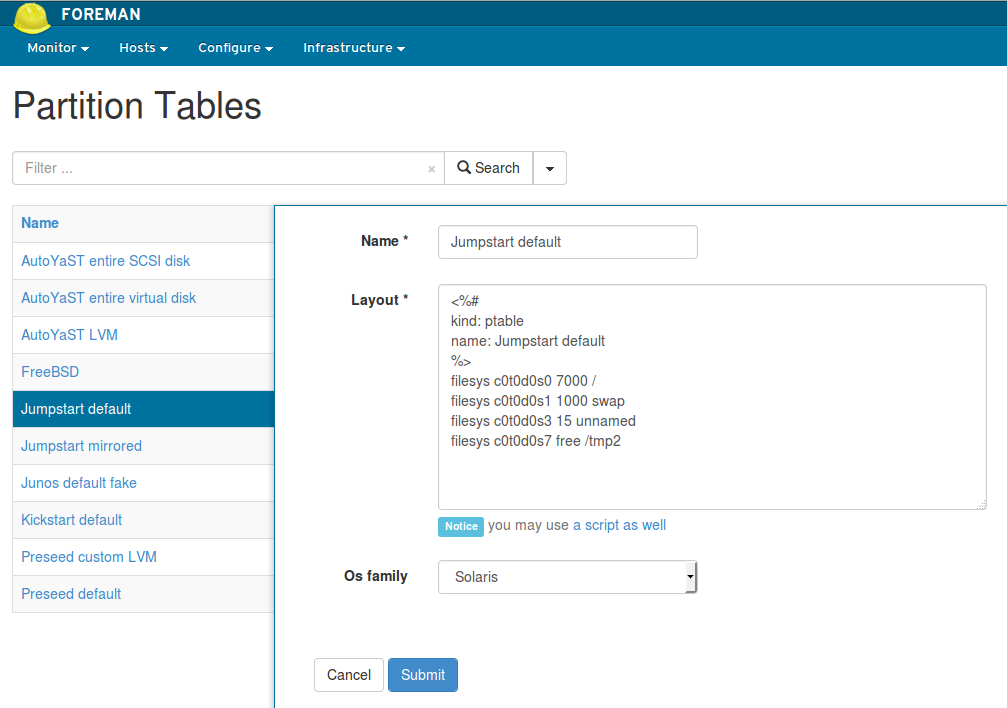
Task: Sort table by Name column header
Action: pos(40,223)
